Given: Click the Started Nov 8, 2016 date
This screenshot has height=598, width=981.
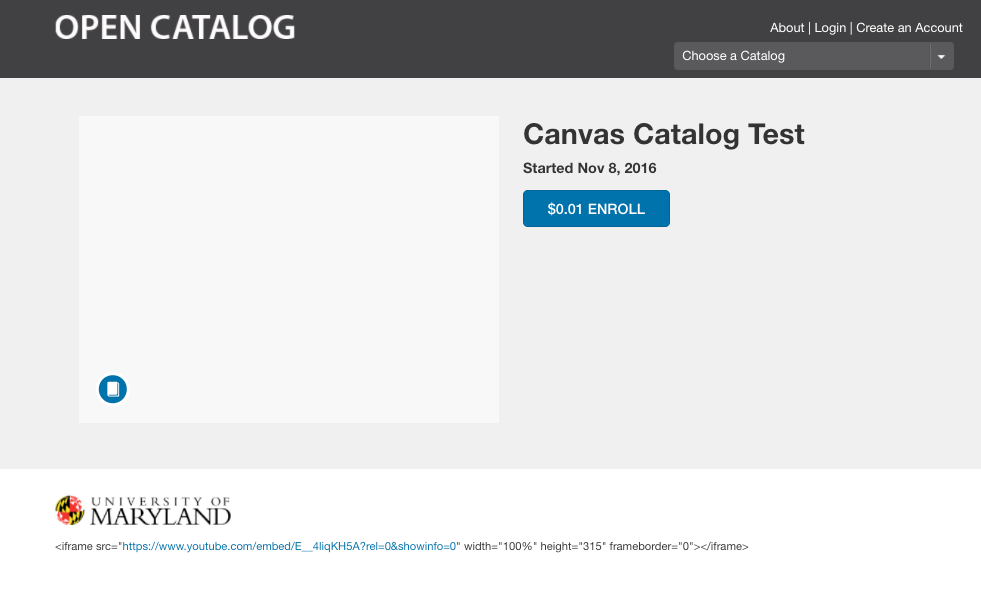Looking at the screenshot, I should point(590,168).
